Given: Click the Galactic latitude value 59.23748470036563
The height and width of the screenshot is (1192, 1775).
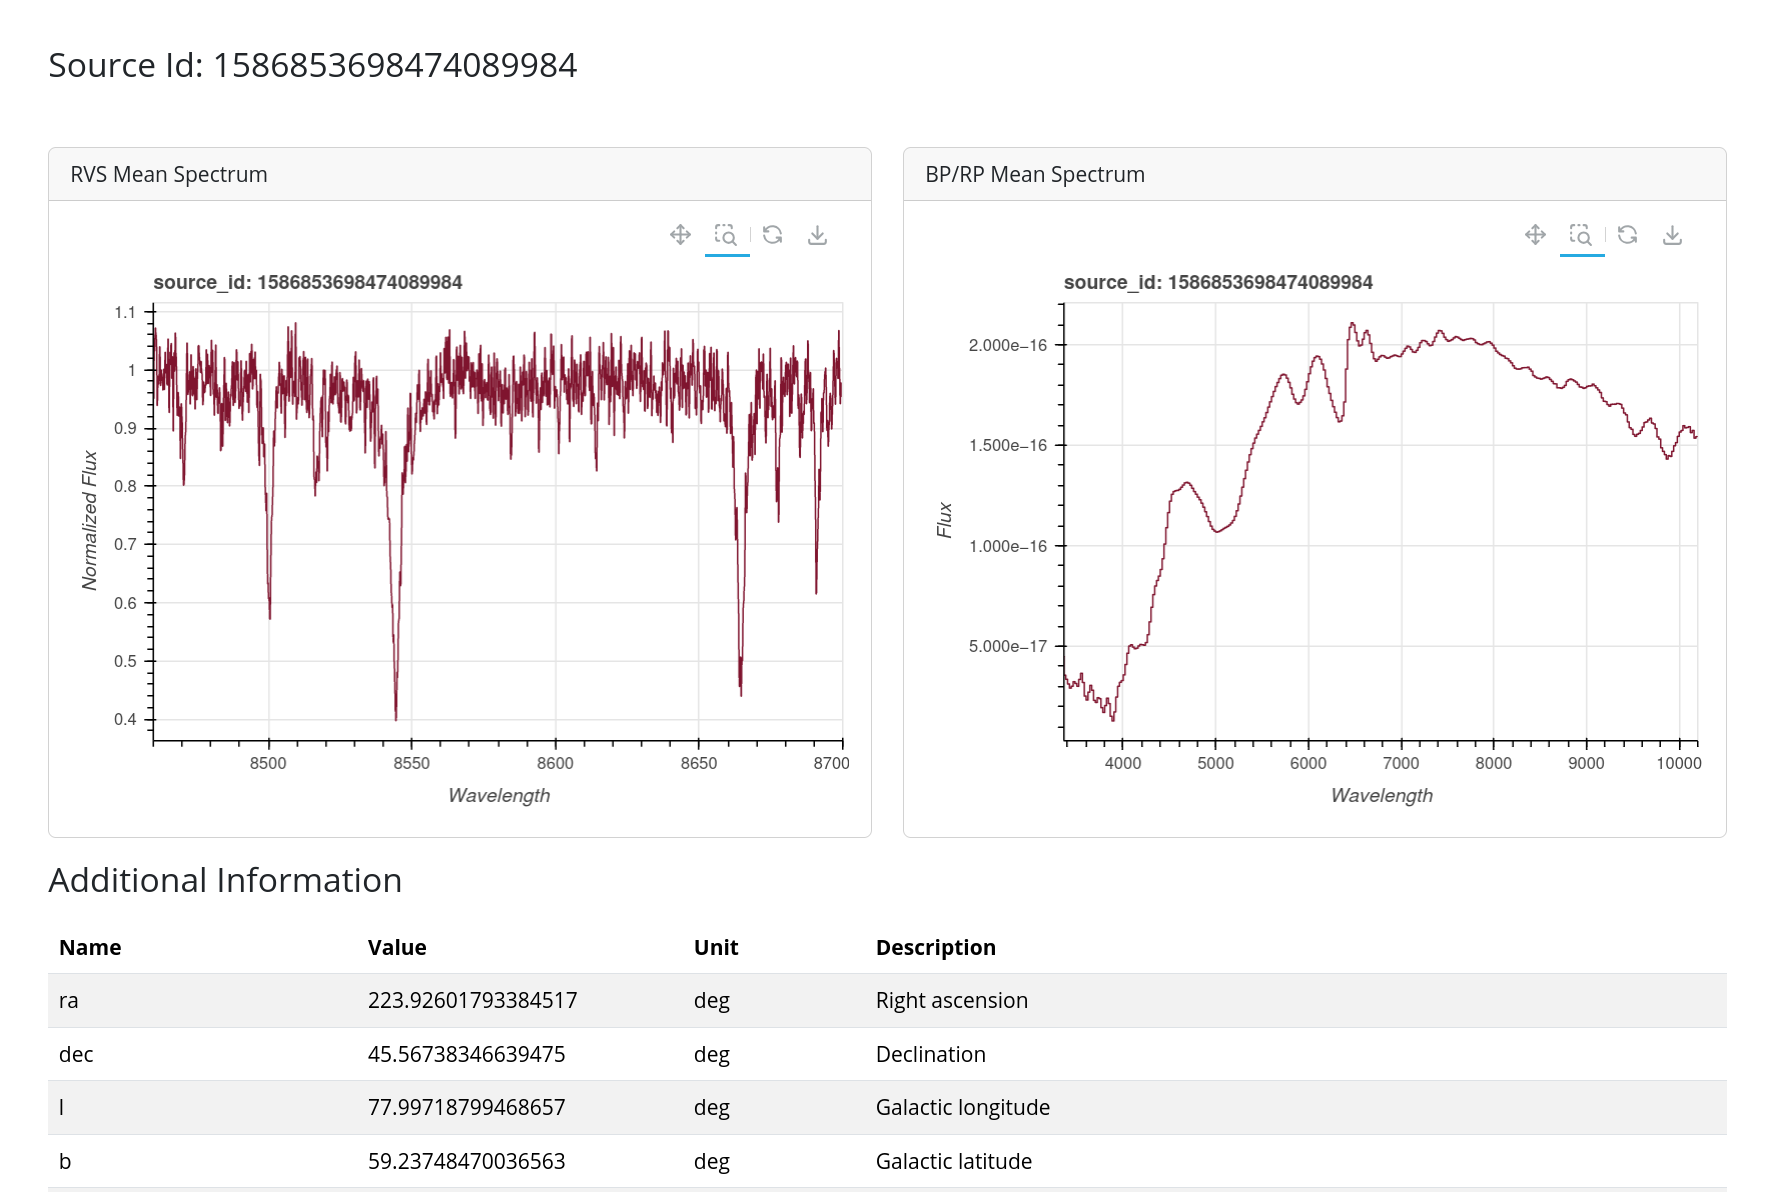Looking at the screenshot, I should coord(466,1162).
